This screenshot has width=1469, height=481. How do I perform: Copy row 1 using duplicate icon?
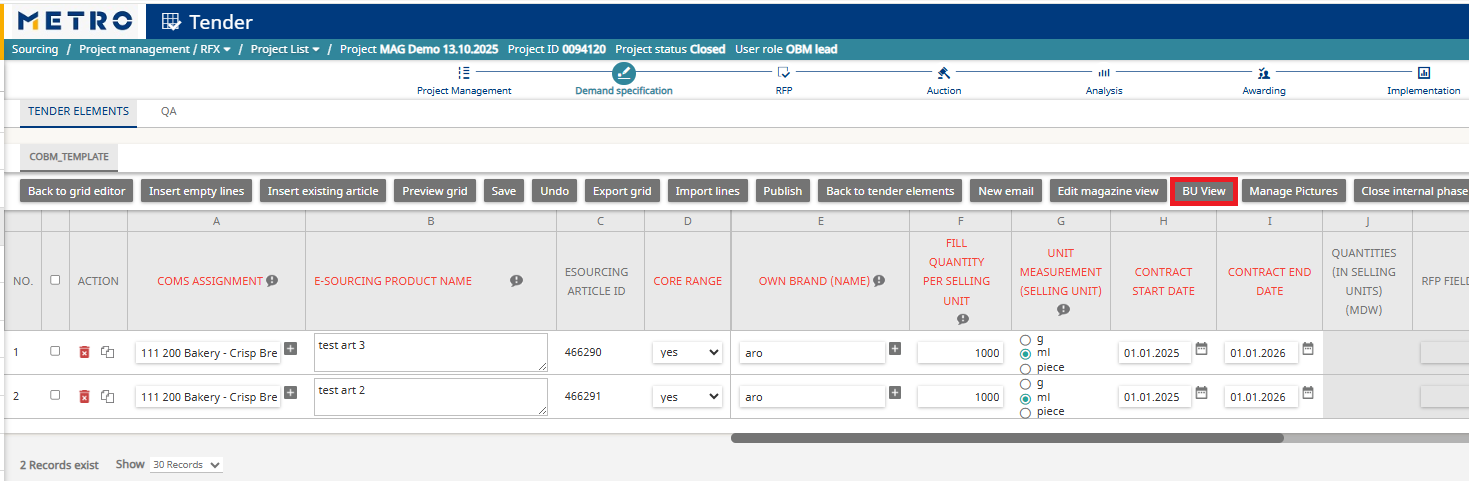[x=107, y=352]
